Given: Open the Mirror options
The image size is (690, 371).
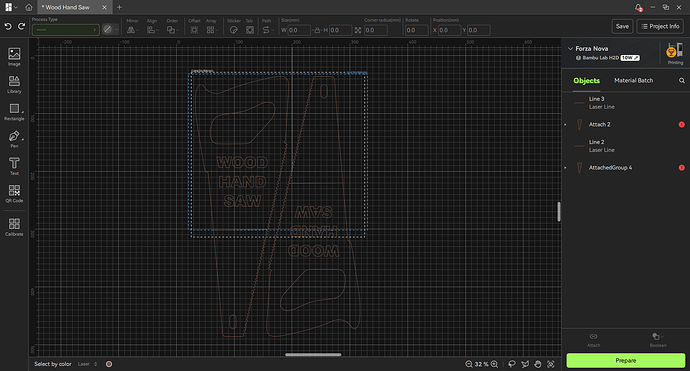Looking at the screenshot, I should [132, 30].
